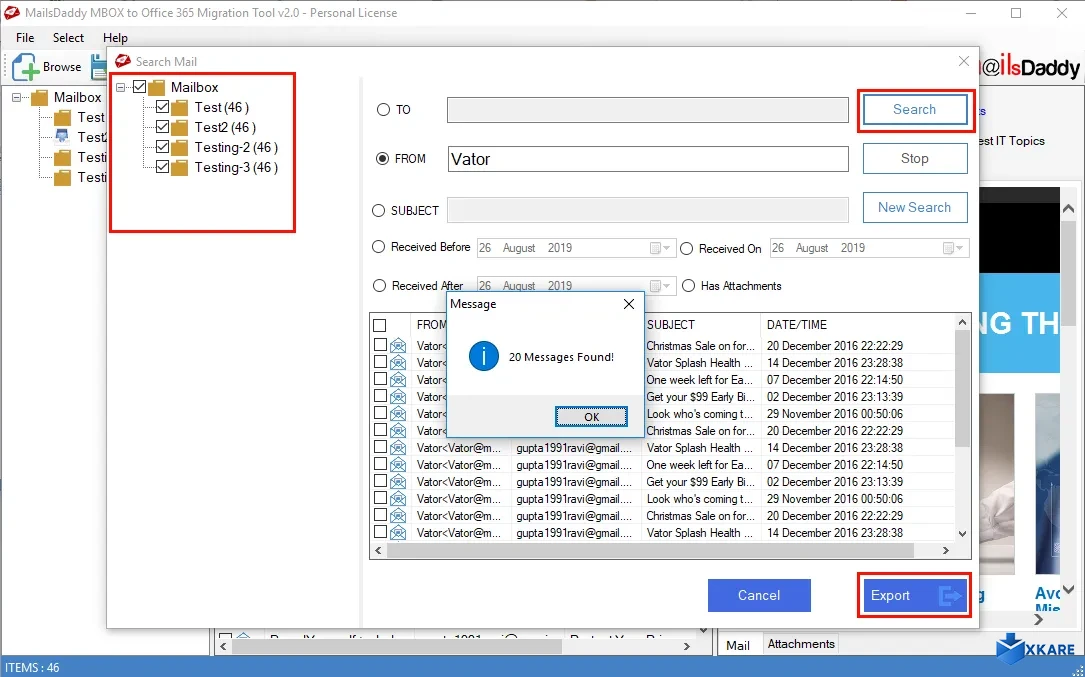Click the New Search button
This screenshot has width=1085, height=677.
coord(914,207)
